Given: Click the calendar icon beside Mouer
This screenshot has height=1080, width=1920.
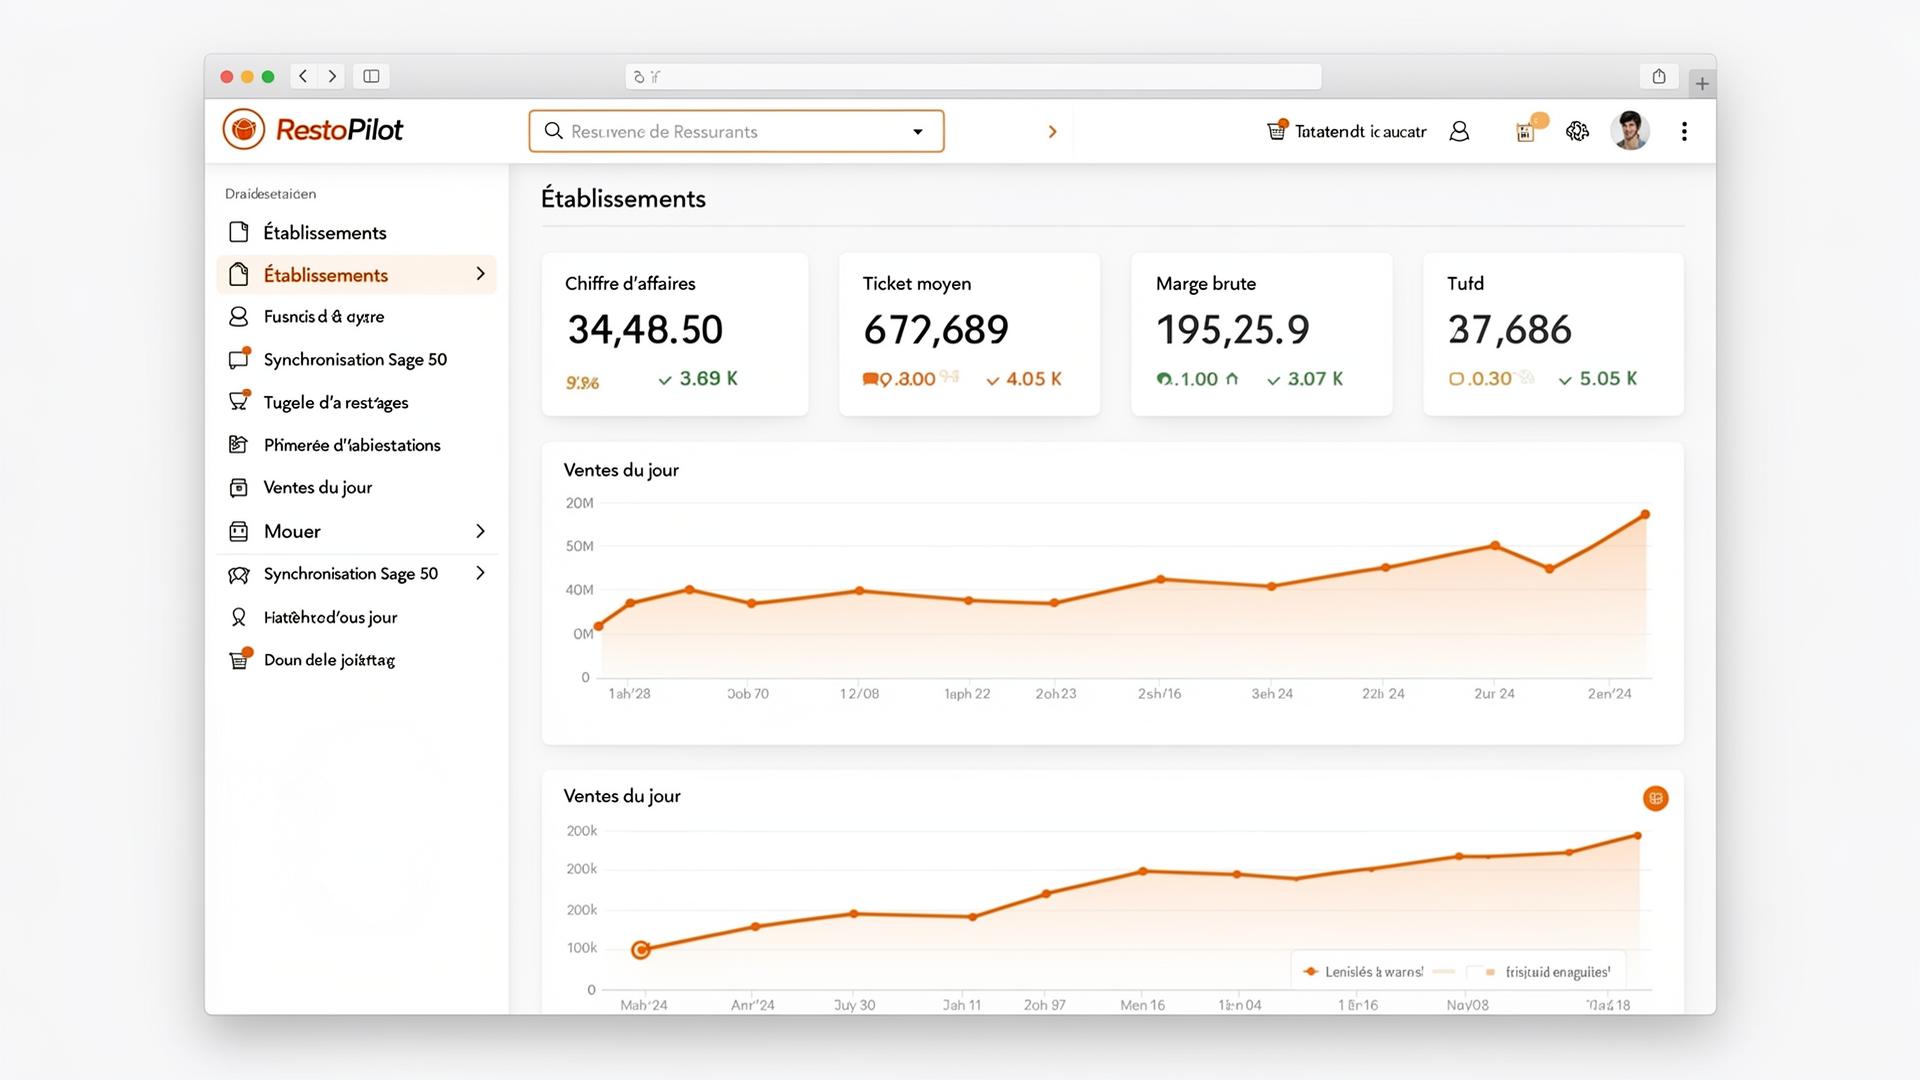Looking at the screenshot, I should pyautogui.click(x=238, y=531).
